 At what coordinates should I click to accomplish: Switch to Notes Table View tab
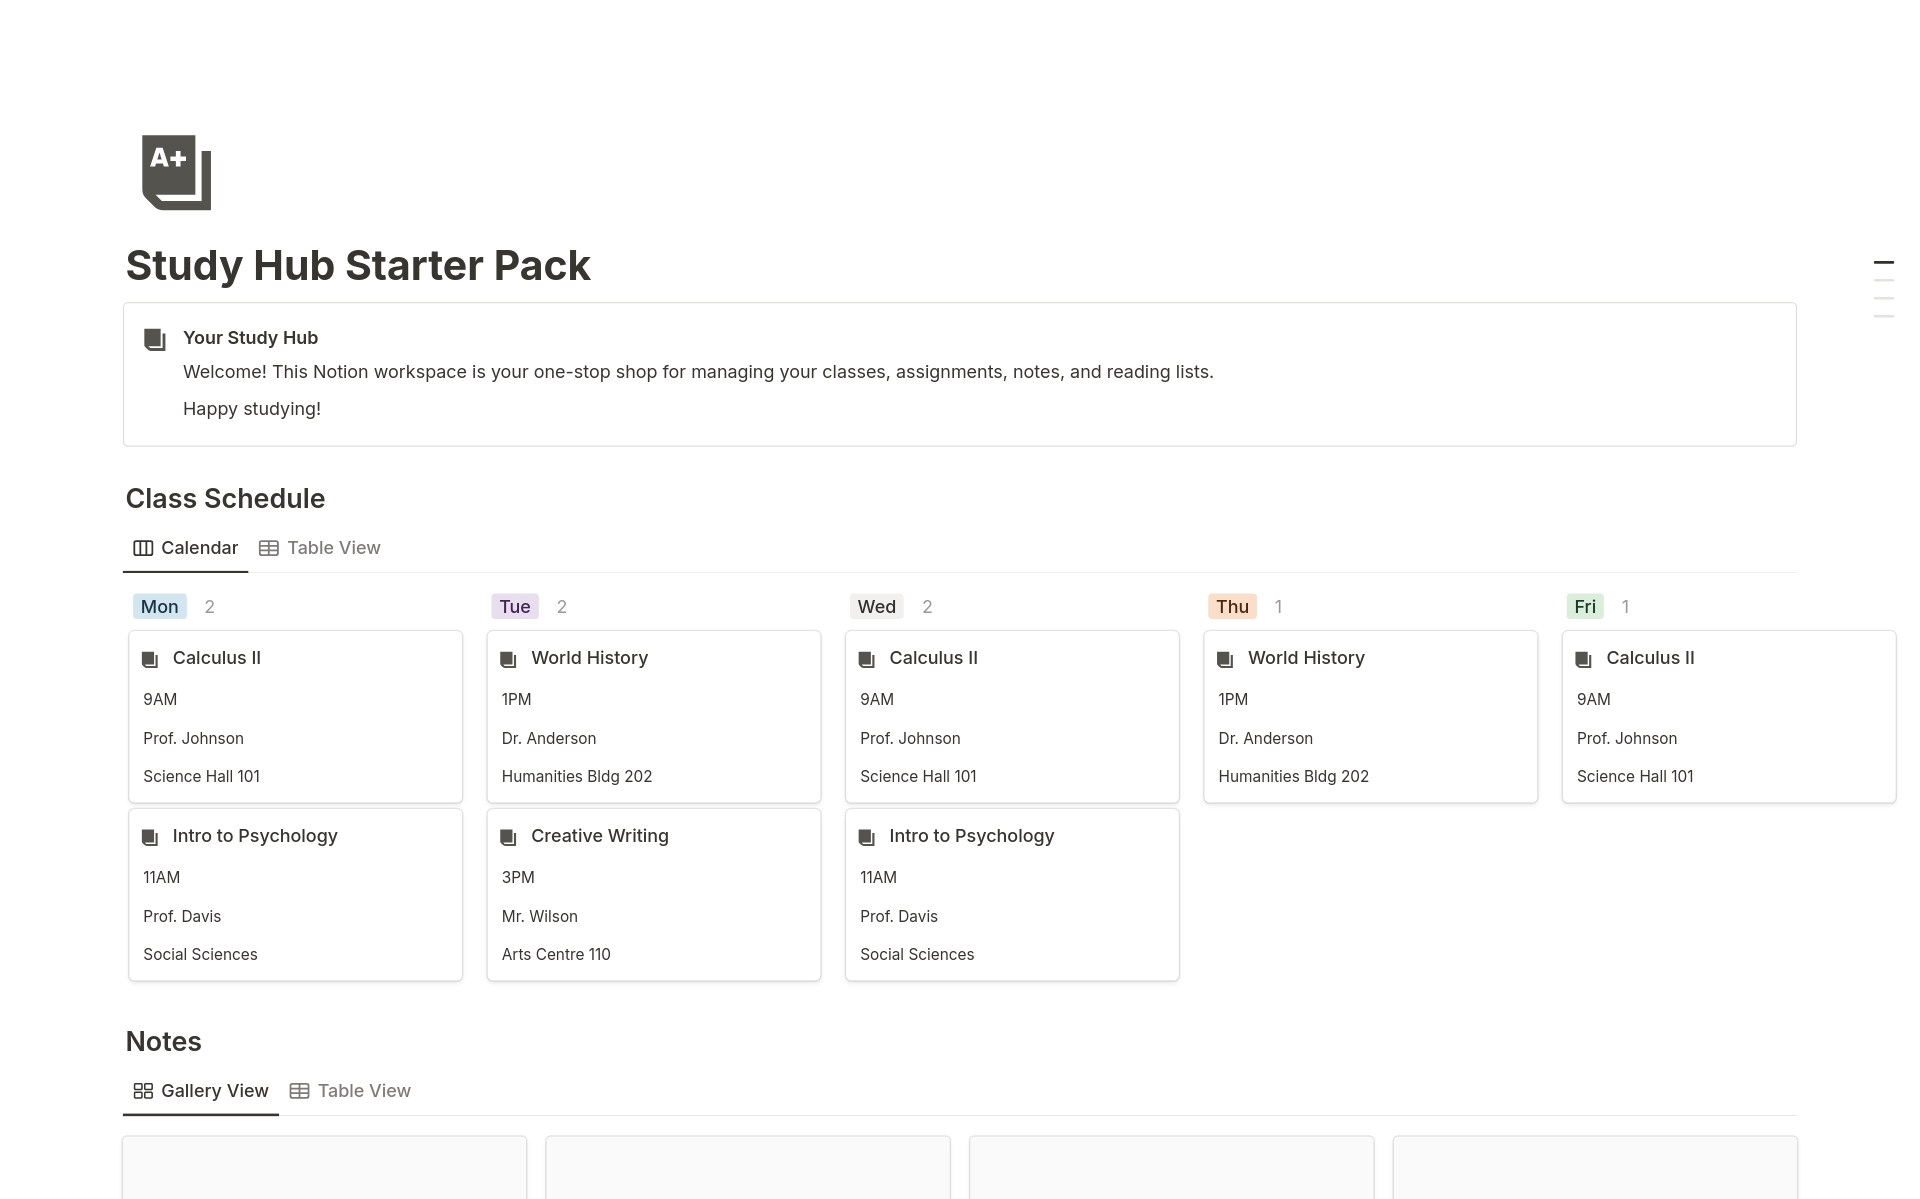coord(350,1091)
